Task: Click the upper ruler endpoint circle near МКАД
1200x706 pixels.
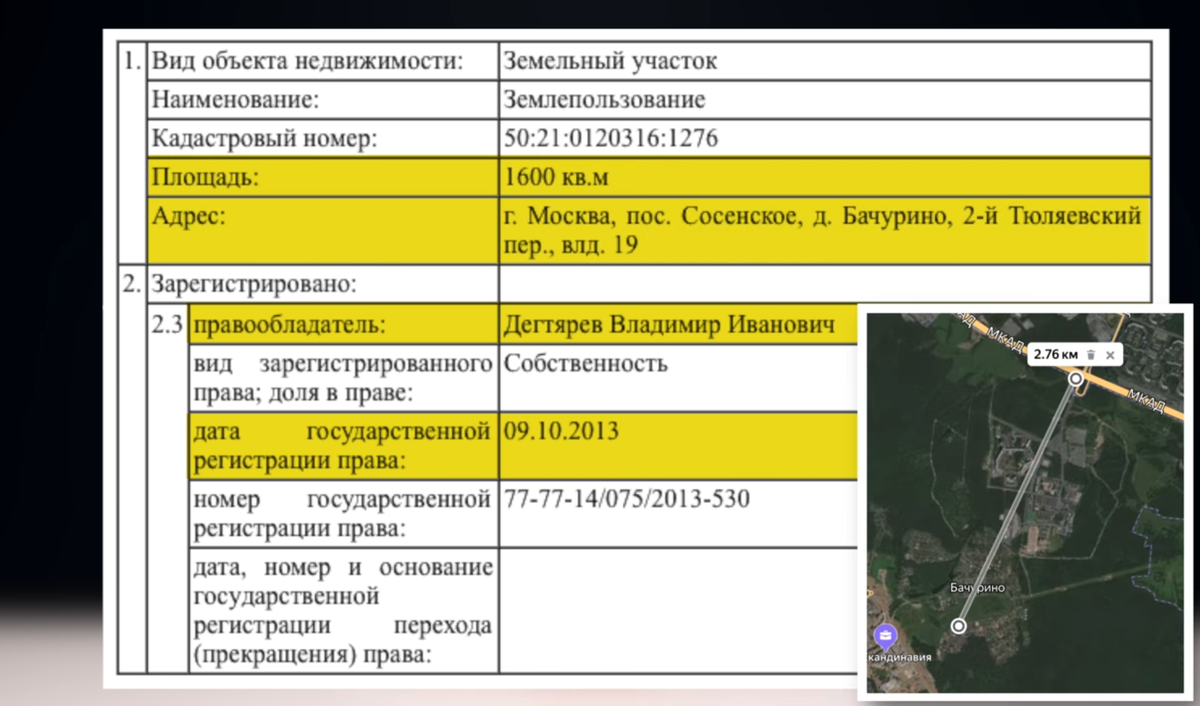Action: tap(1077, 379)
